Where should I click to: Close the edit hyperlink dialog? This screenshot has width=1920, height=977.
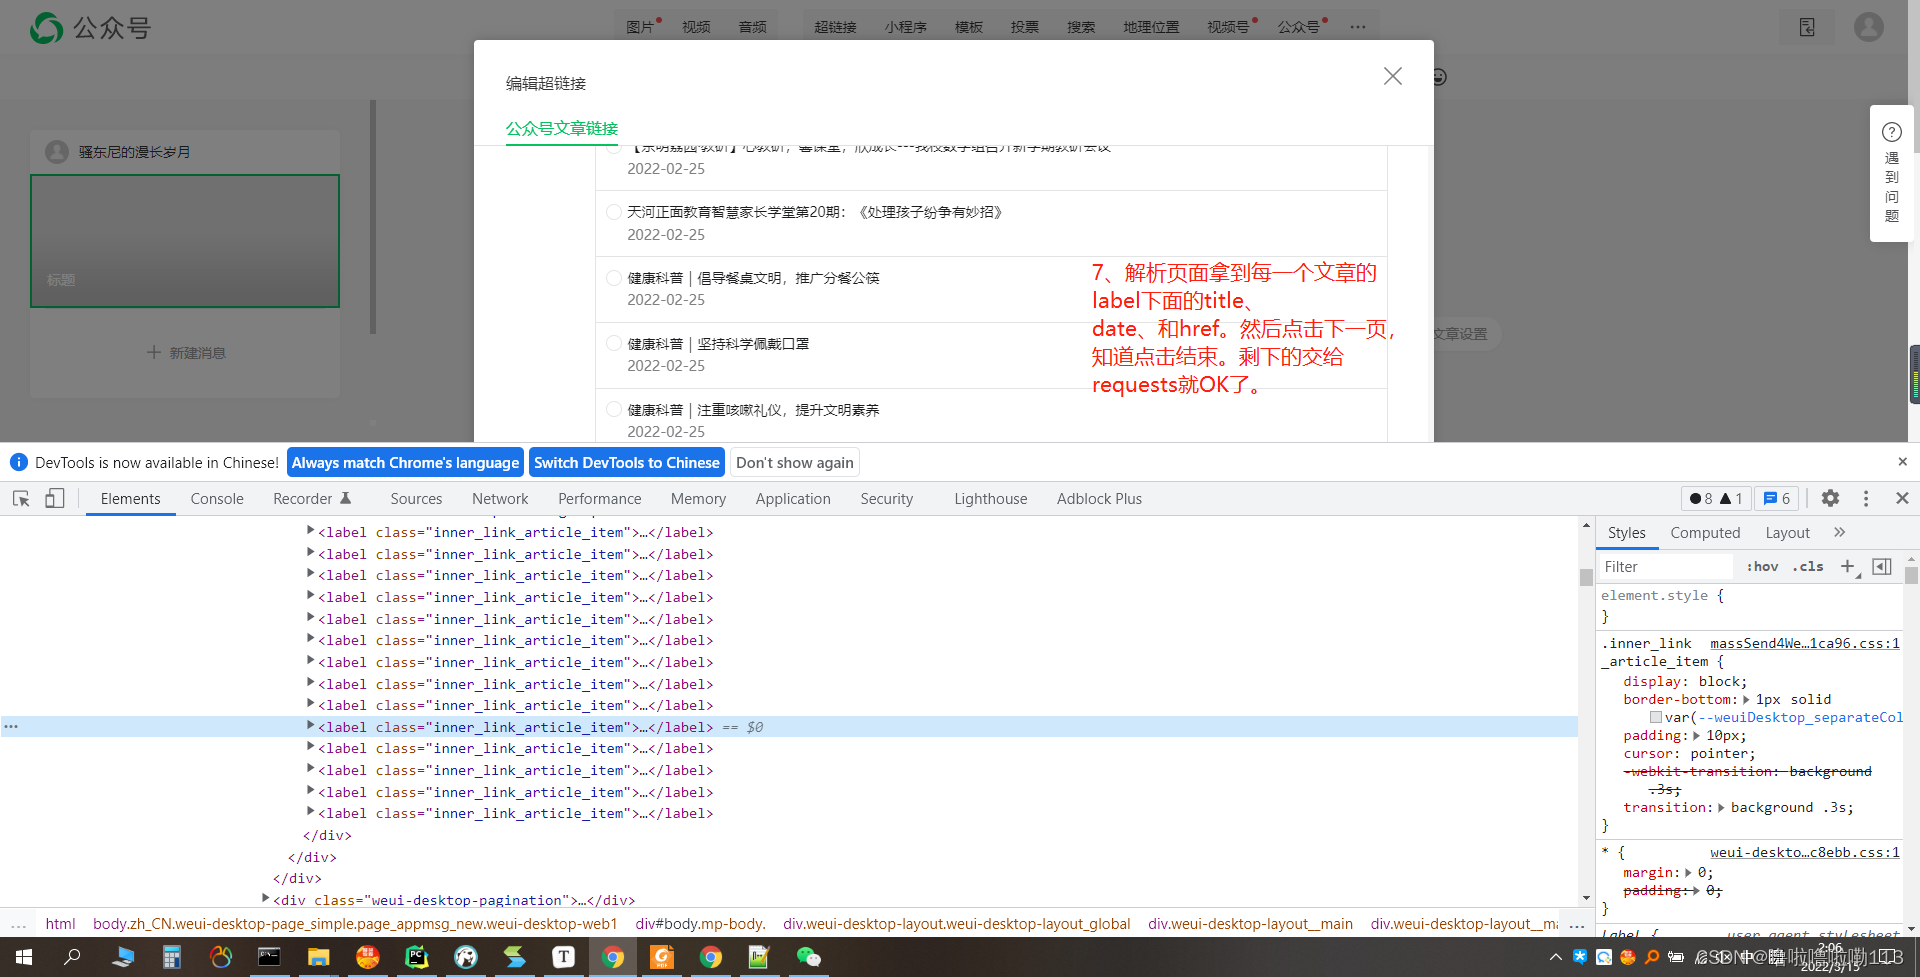tap(1392, 76)
